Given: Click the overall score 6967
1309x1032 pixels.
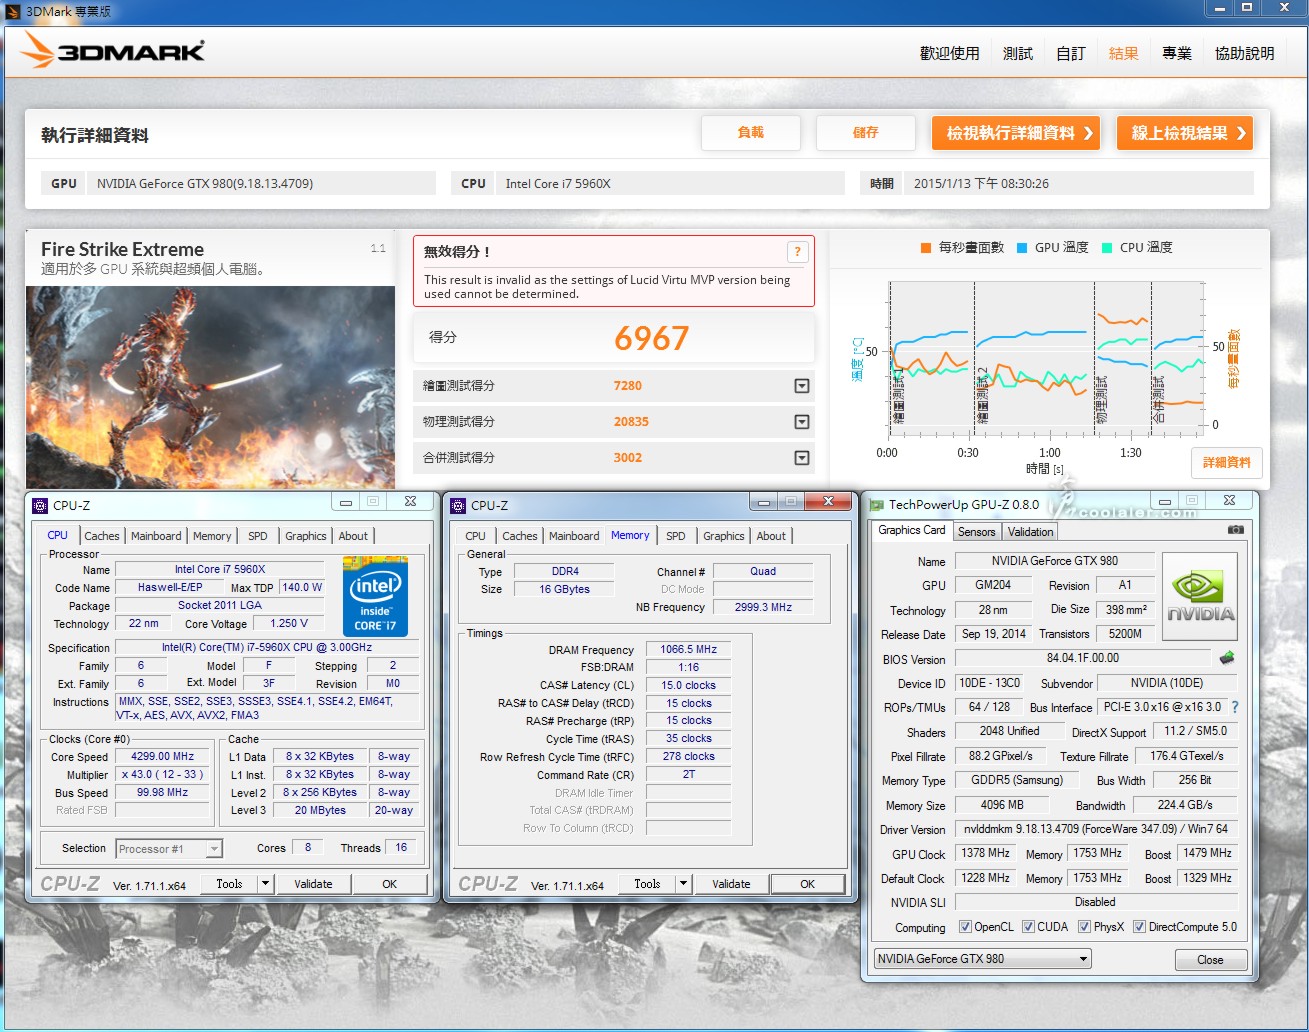Looking at the screenshot, I should pyautogui.click(x=651, y=339).
